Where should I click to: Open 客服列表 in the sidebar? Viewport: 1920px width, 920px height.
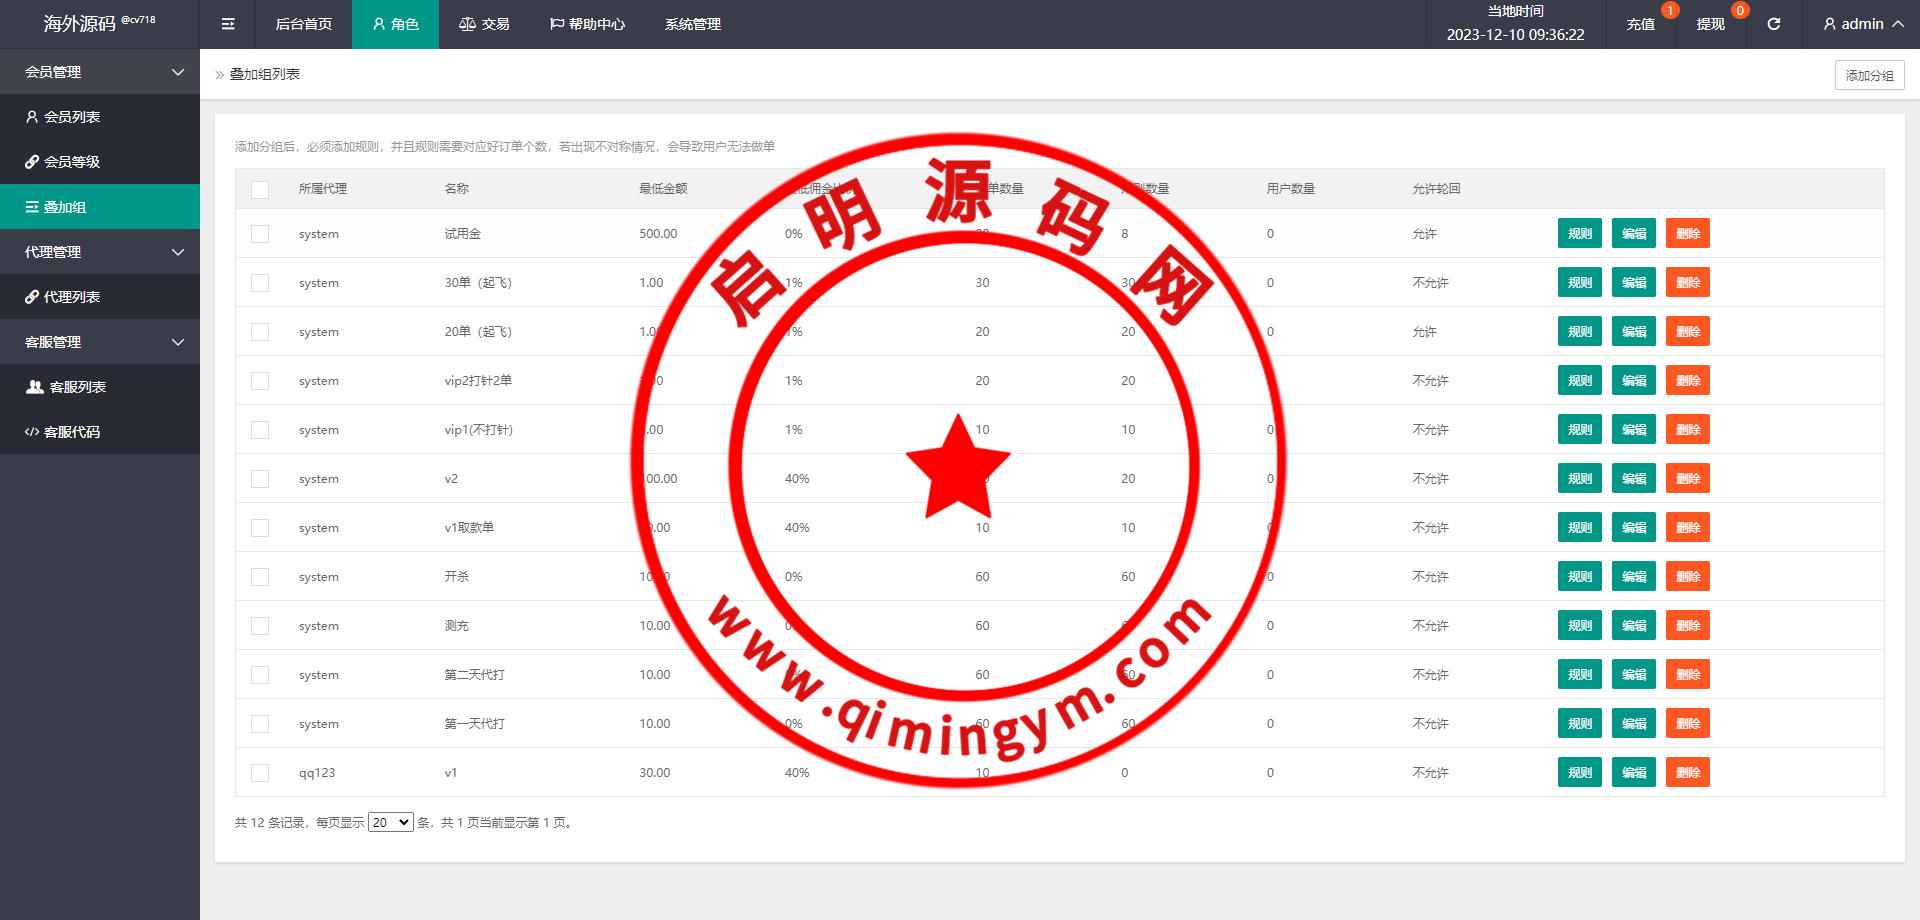point(66,387)
